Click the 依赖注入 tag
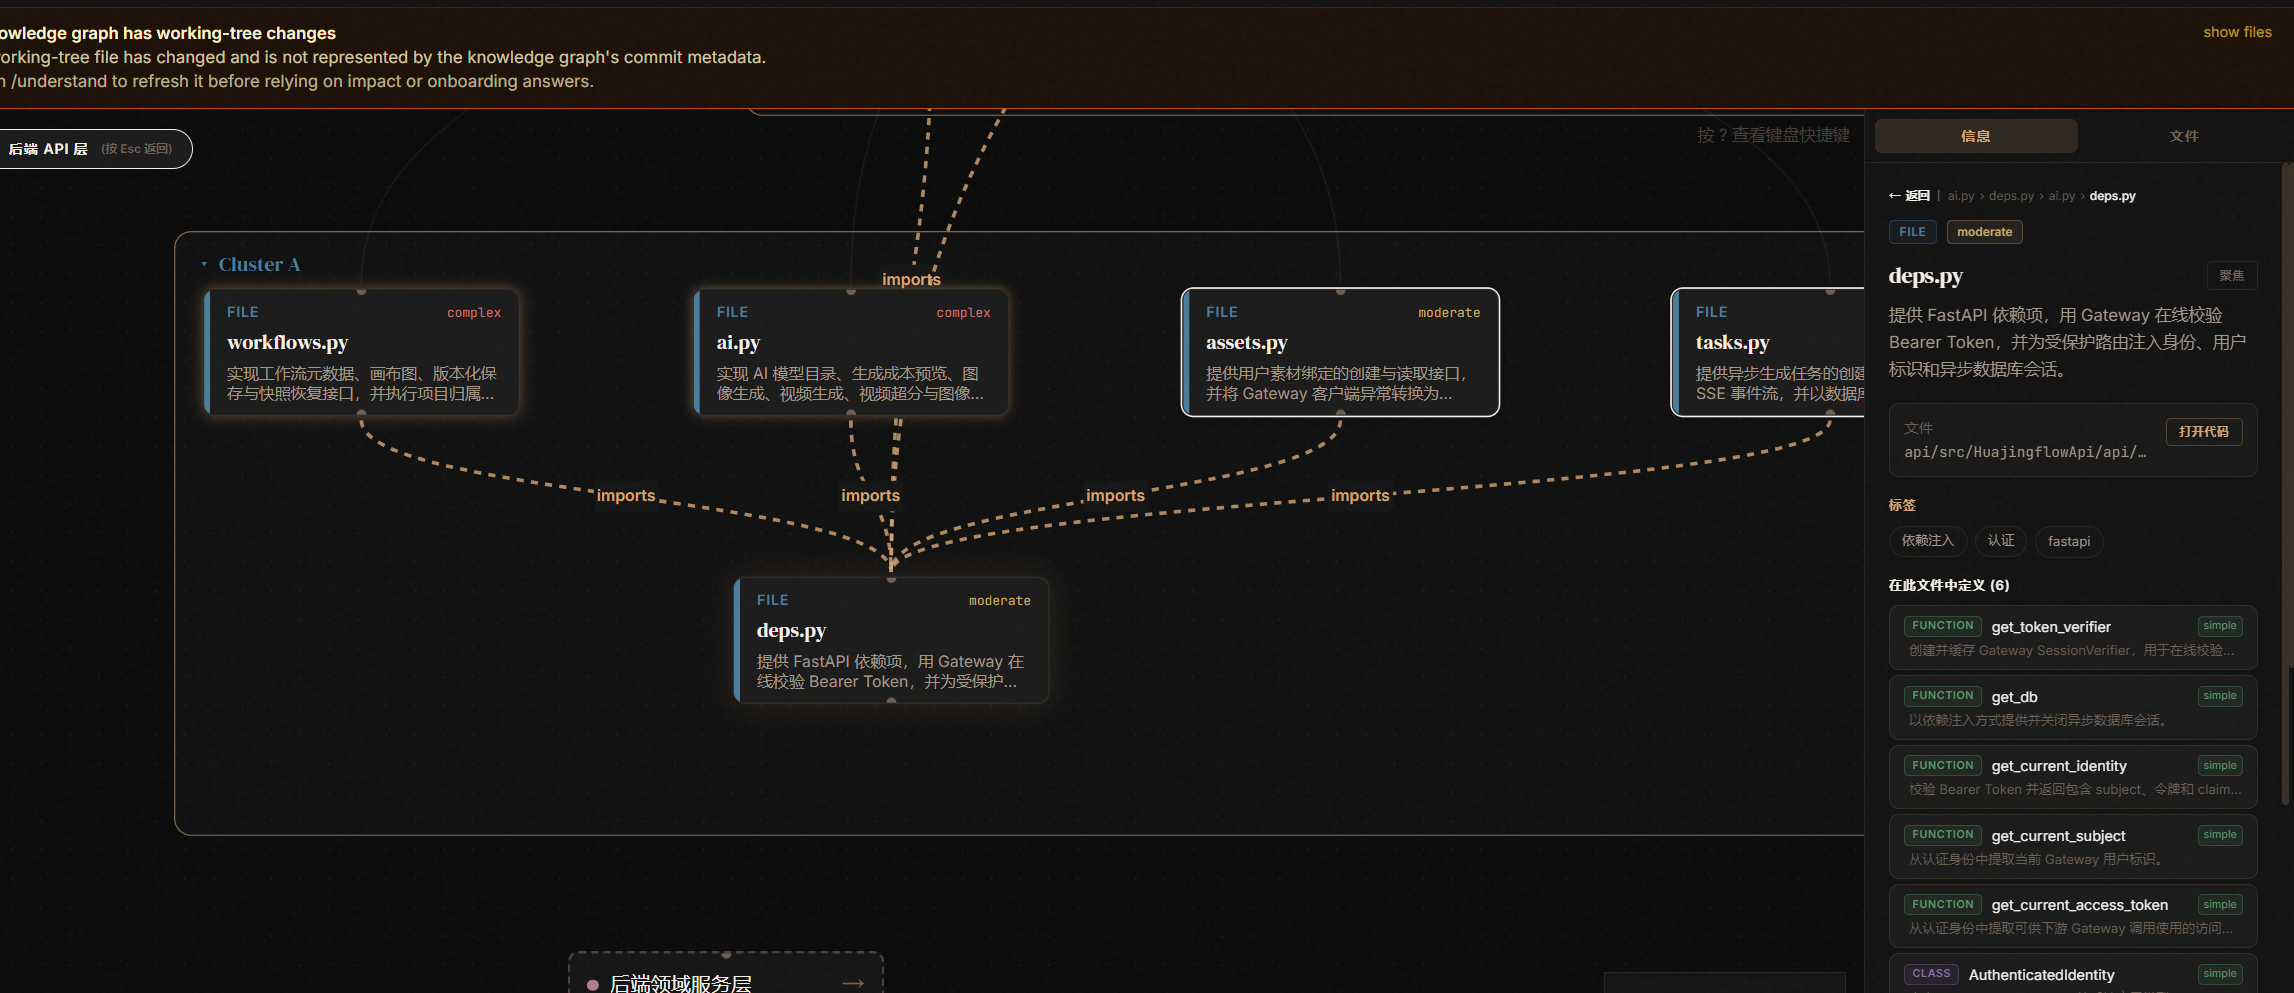The height and width of the screenshot is (993, 2294). [x=1928, y=541]
